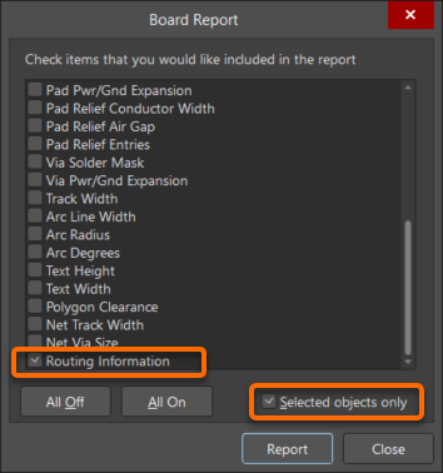Toggle Selected objects only checkbox
Screen dimensions: 443x473
[x=269, y=401]
